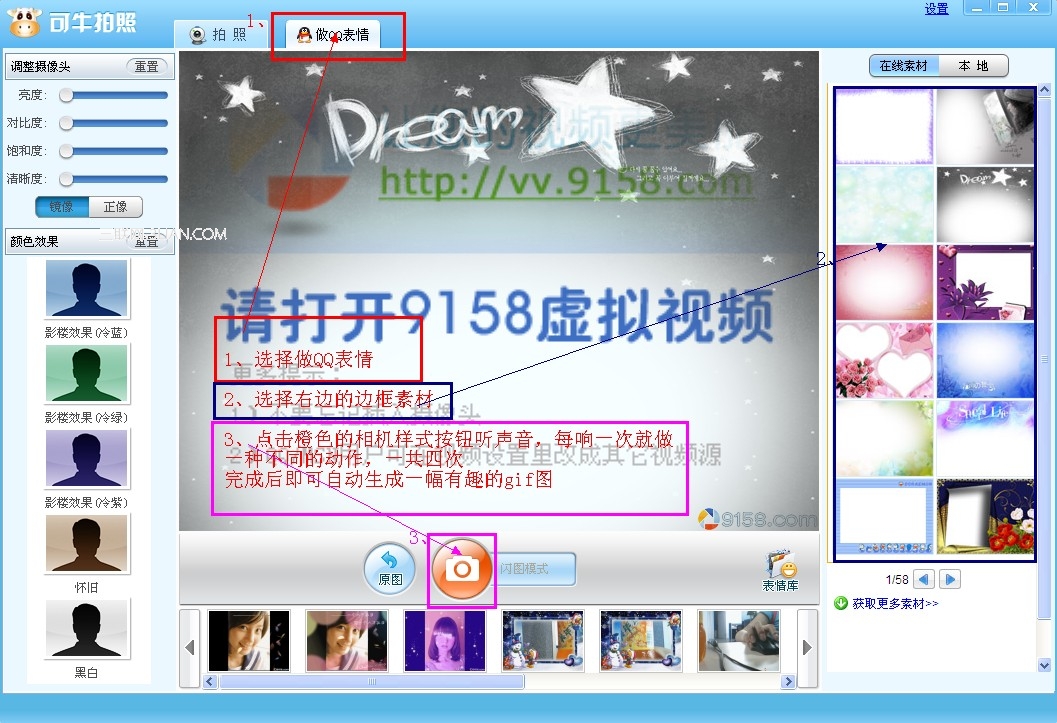
Task: Apply the 黑白 black-and-white effect
Action: pyautogui.click(x=86, y=629)
